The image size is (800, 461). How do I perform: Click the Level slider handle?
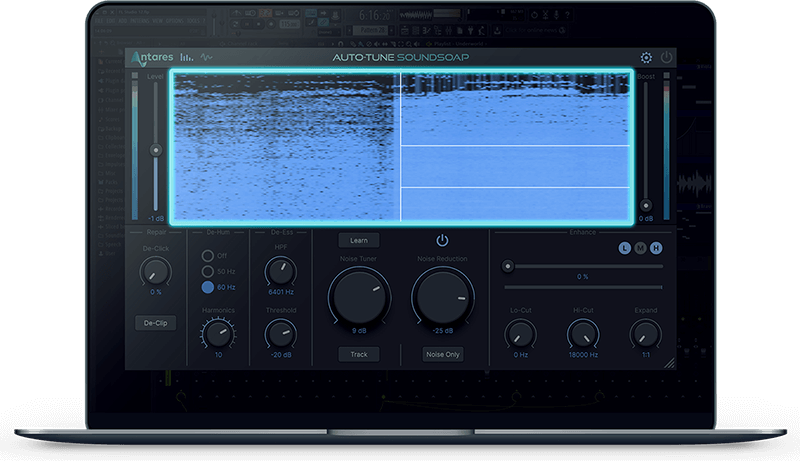[x=156, y=150]
